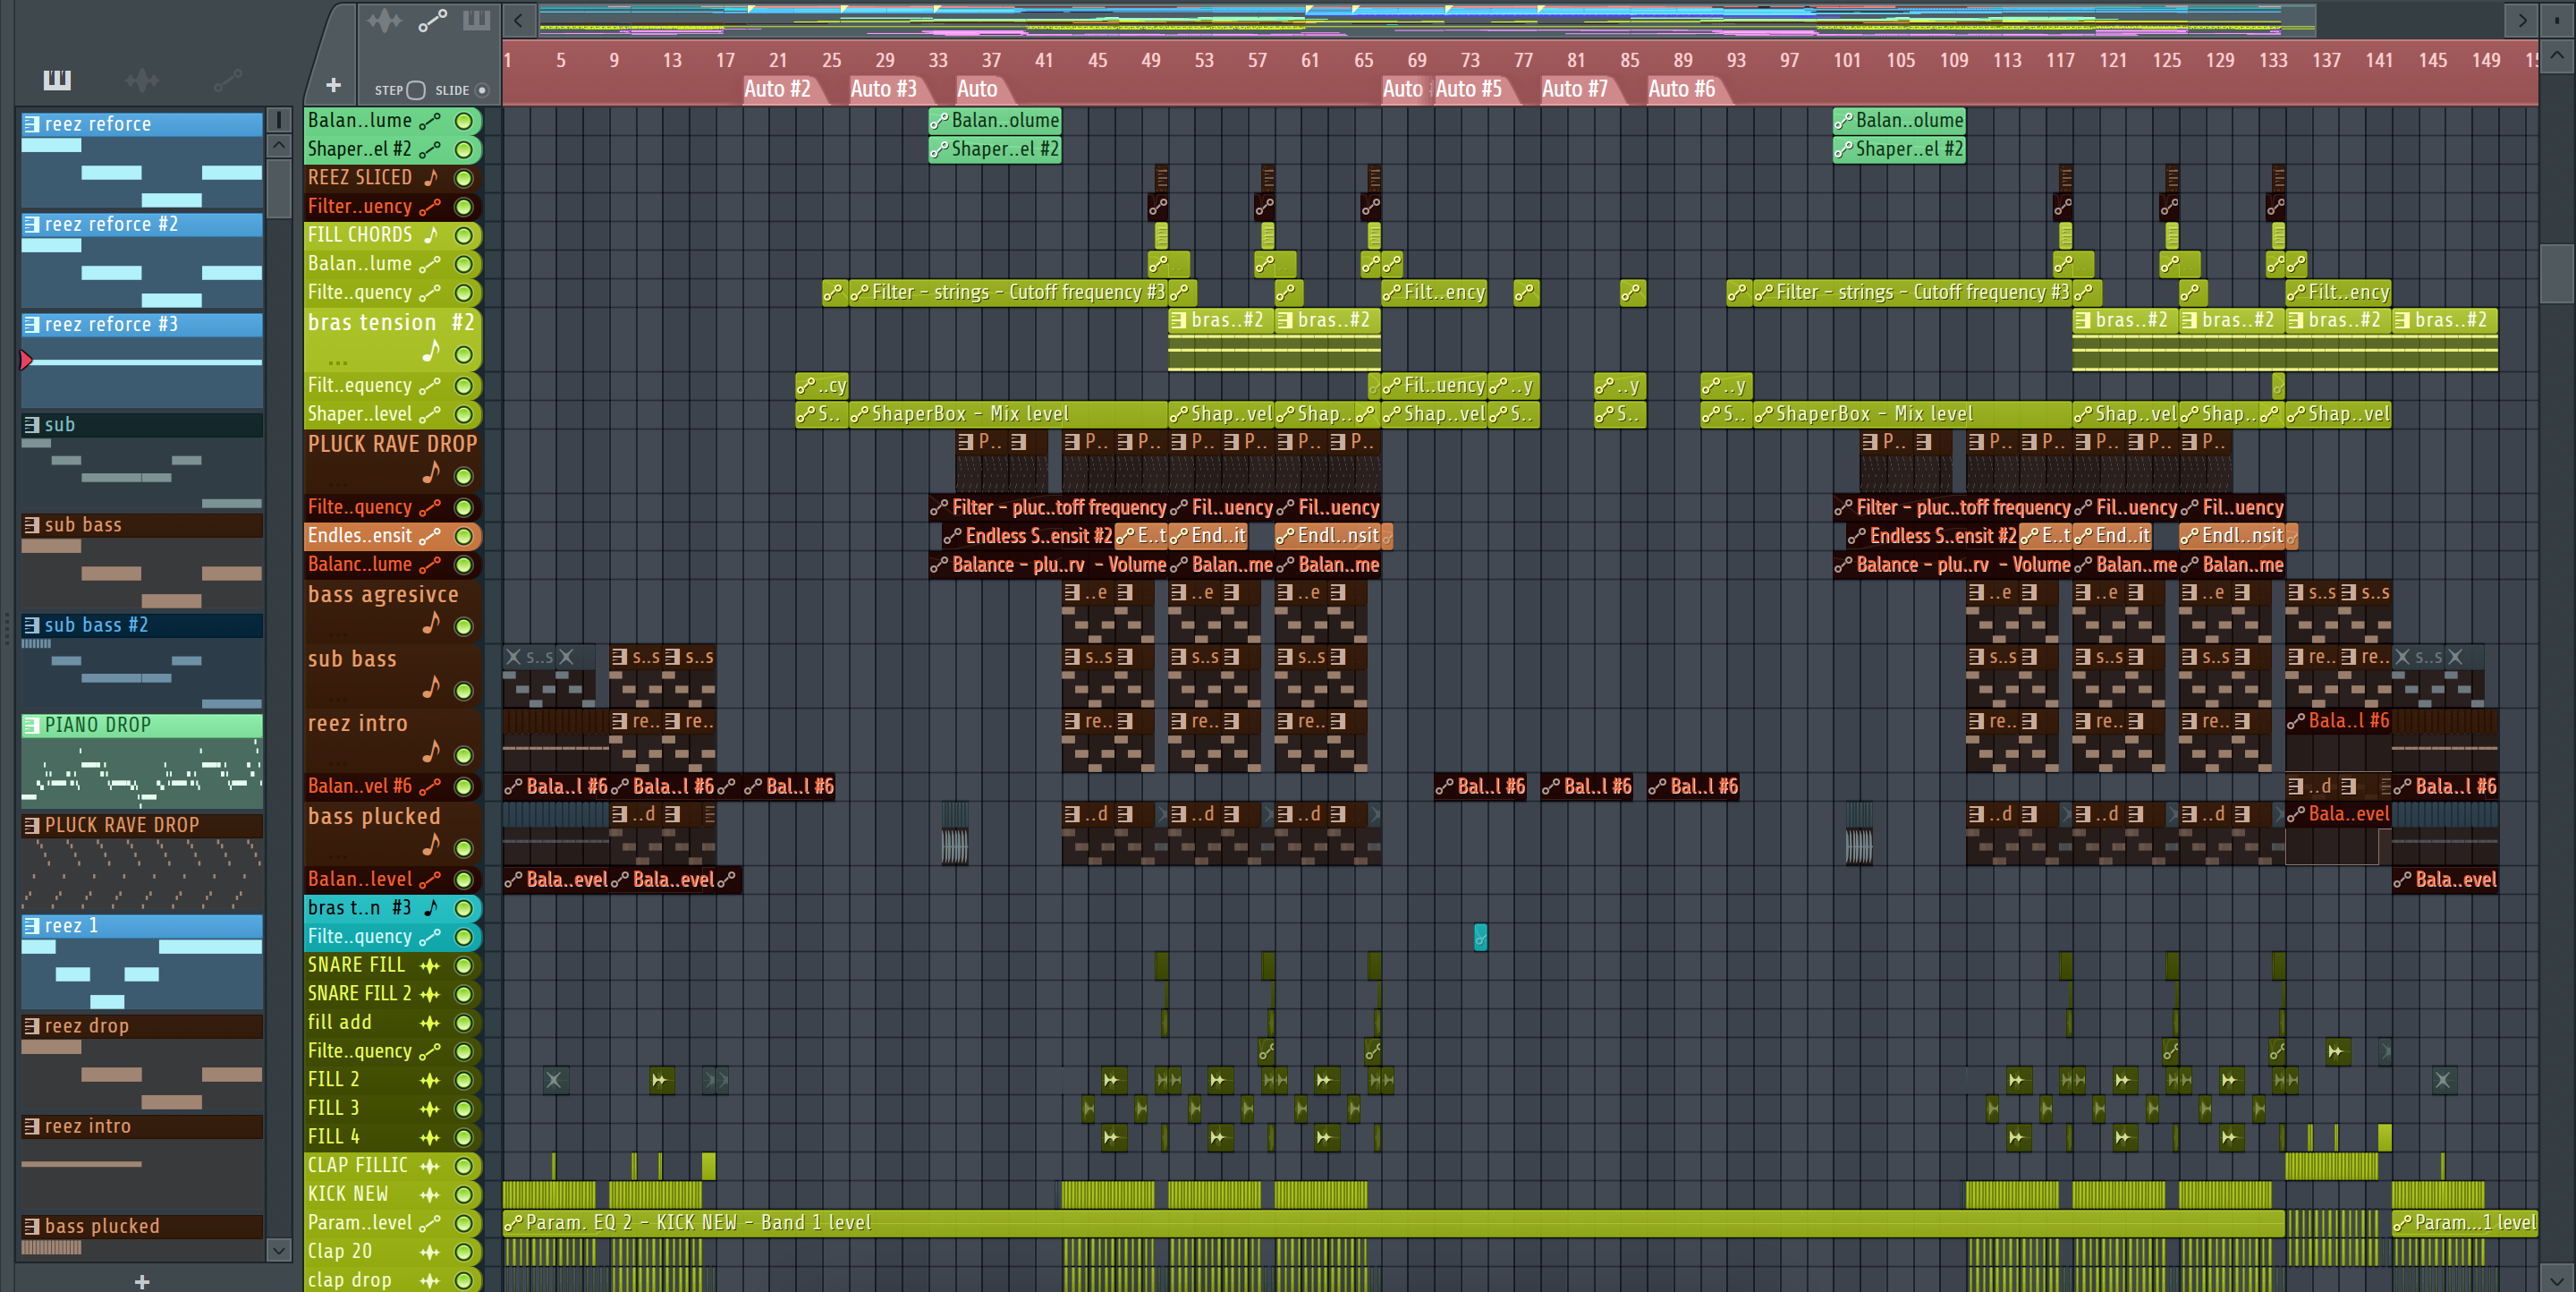Select the Auto #6 timeline marker
The width and height of the screenshot is (2576, 1292).
coord(1680,89)
